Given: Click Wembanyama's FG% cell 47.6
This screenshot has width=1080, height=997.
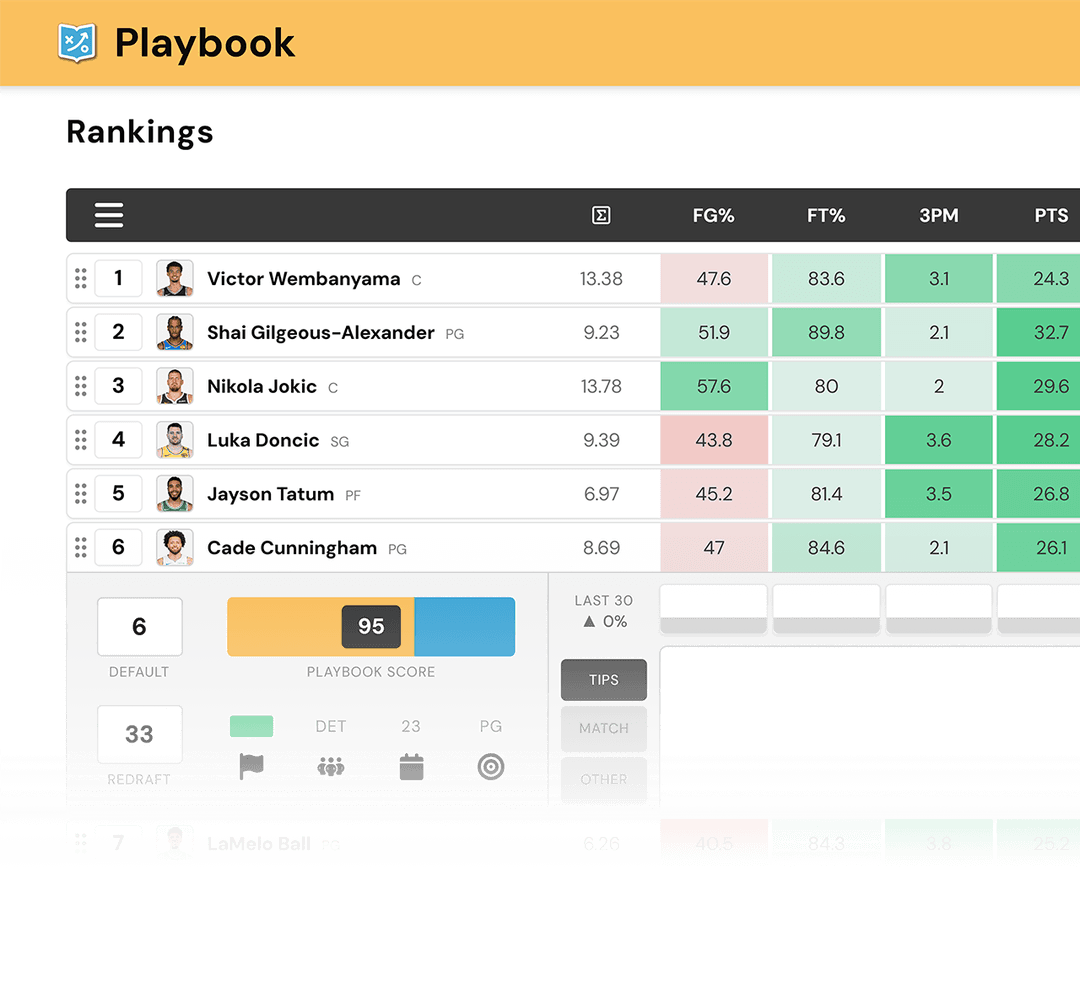Looking at the screenshot, I should 714,278.
